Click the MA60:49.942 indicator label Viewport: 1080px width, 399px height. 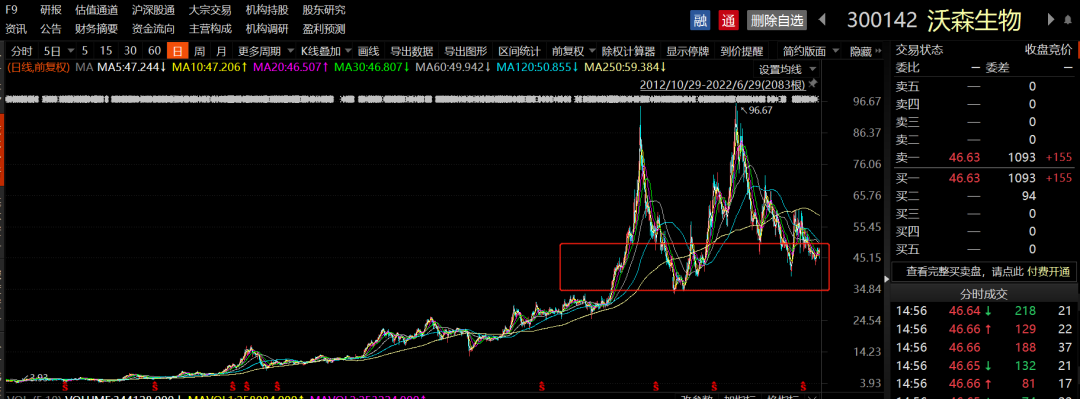point(453,68)
